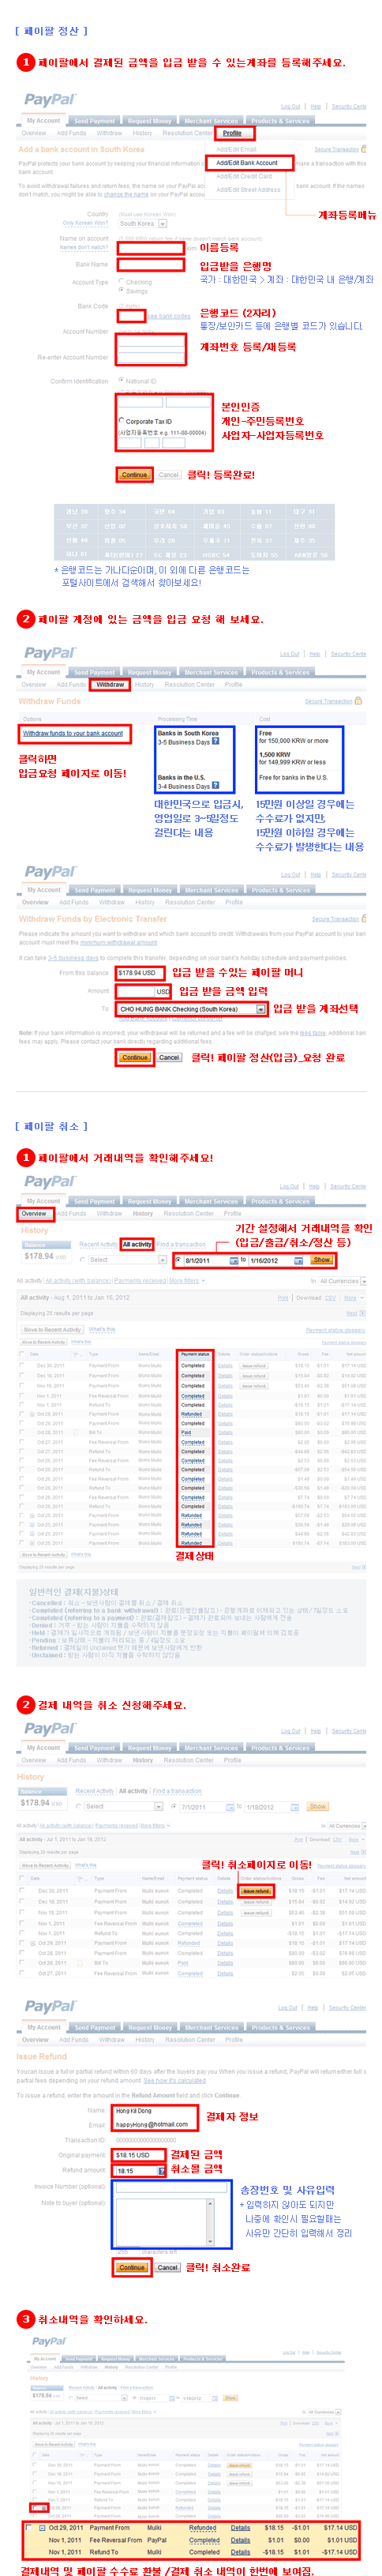Screen dimensions: 382x2576
Task: Click padlock icon on Withdraw Funds page
Action: coord(359,700)
